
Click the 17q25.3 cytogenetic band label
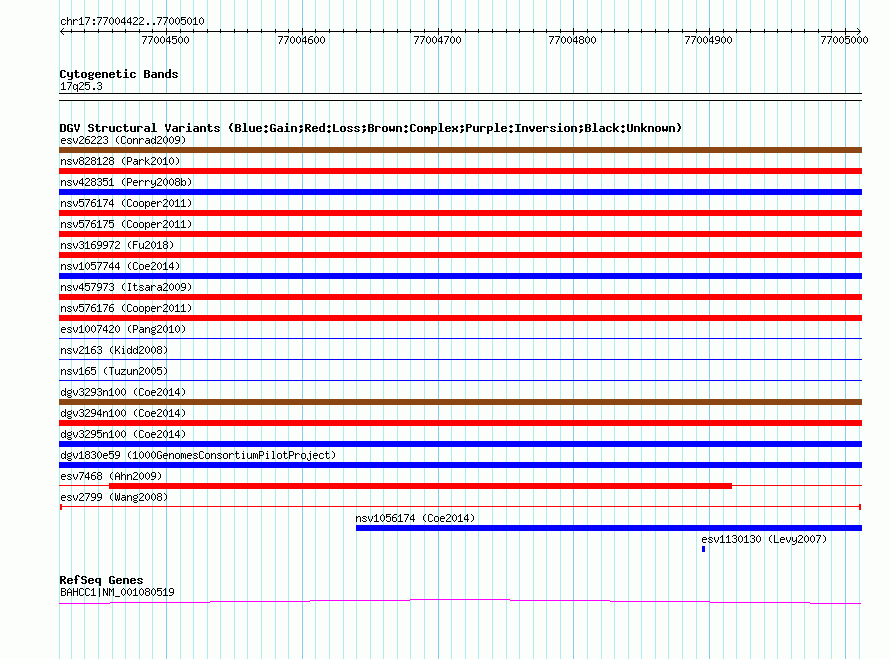pyautogui.click(x=81, y=86)
